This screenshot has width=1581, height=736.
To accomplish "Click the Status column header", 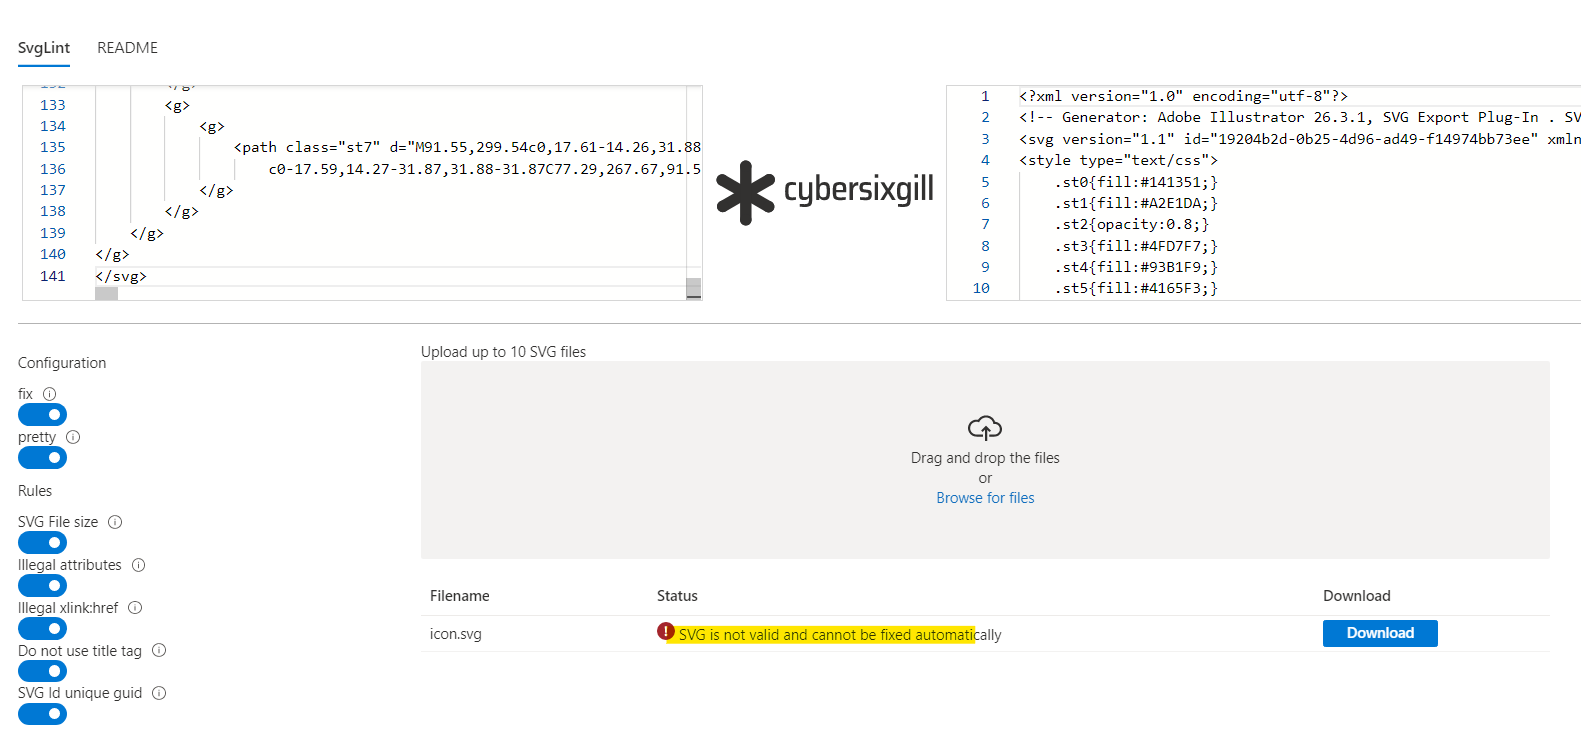I will point(677,596).
